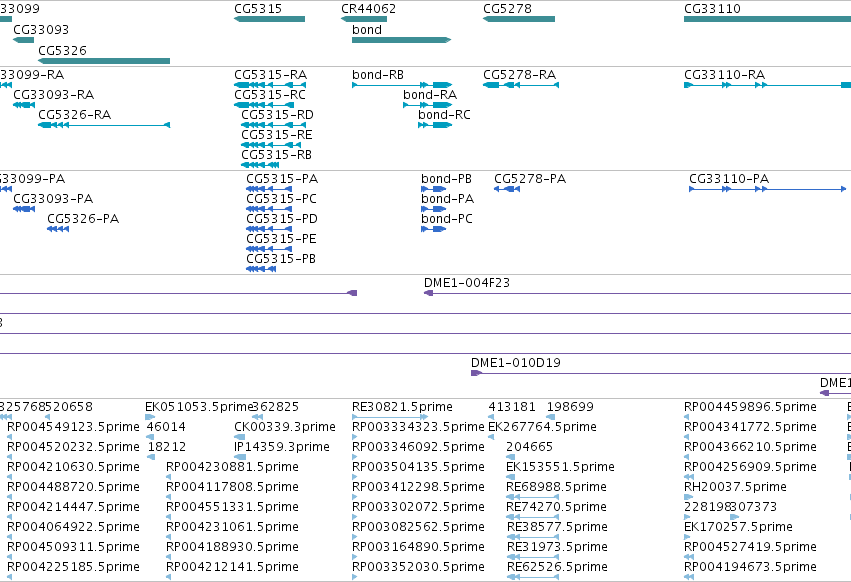Select EST RP004230881.5prime
Viewport: 851px width, 582px height.
[x=232, y=467]
